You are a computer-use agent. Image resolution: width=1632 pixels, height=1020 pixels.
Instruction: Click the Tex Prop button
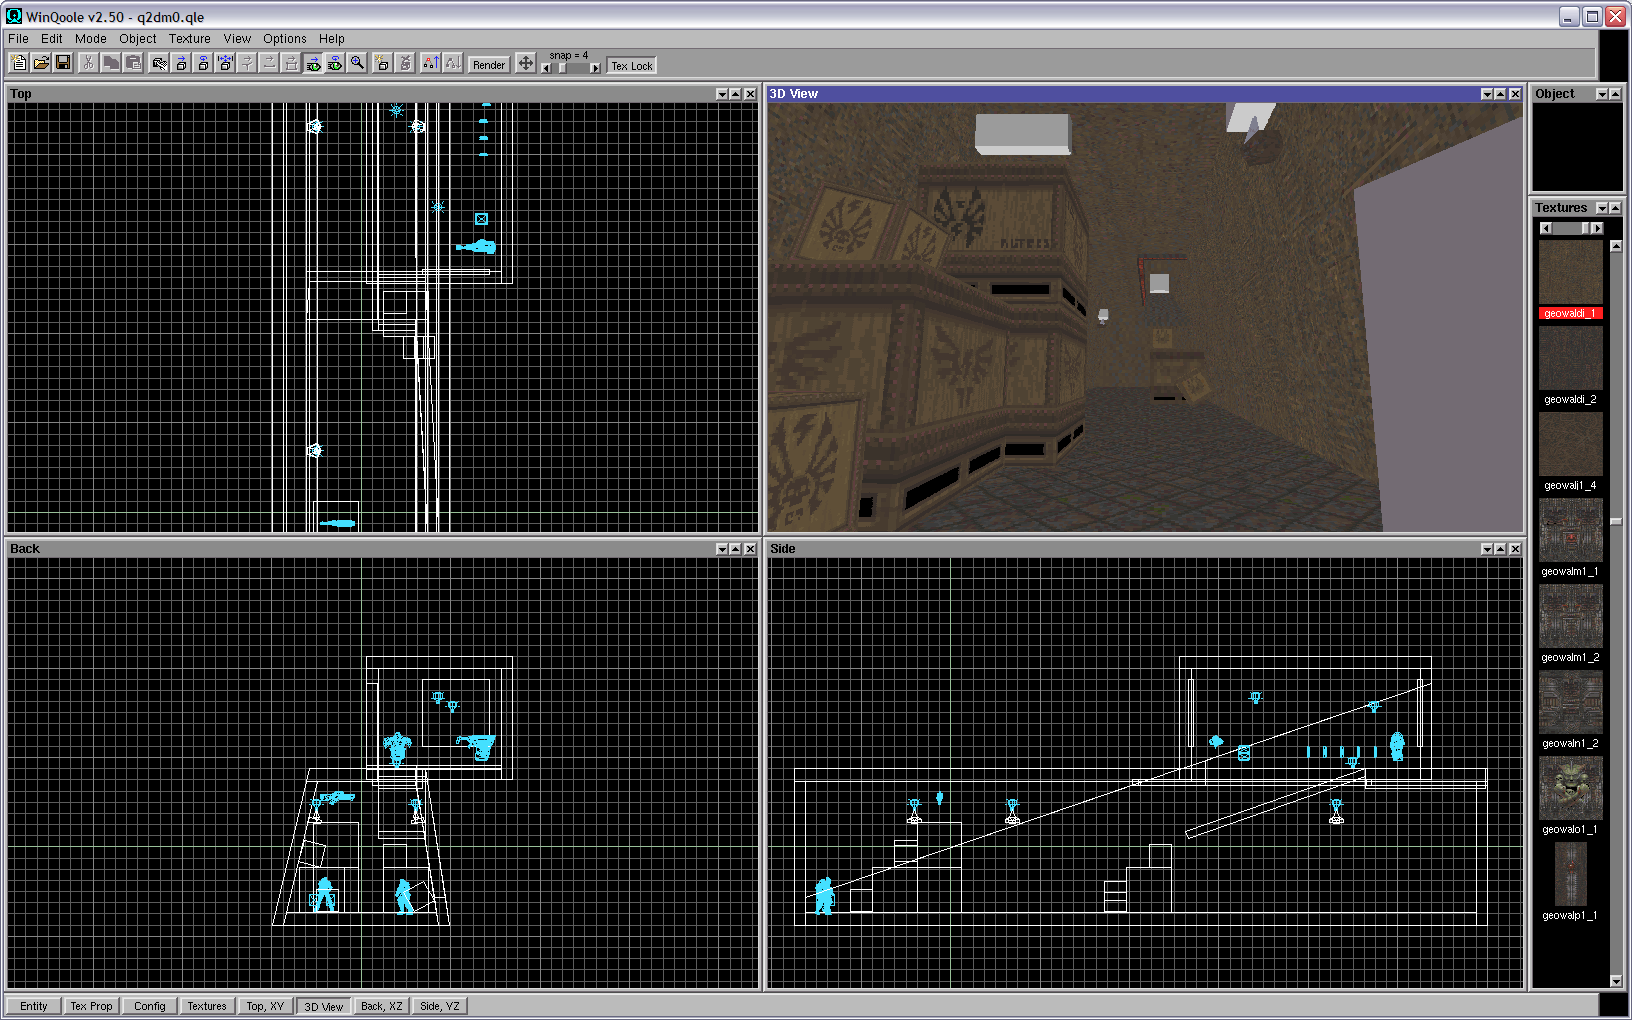tap(91, 1006)
